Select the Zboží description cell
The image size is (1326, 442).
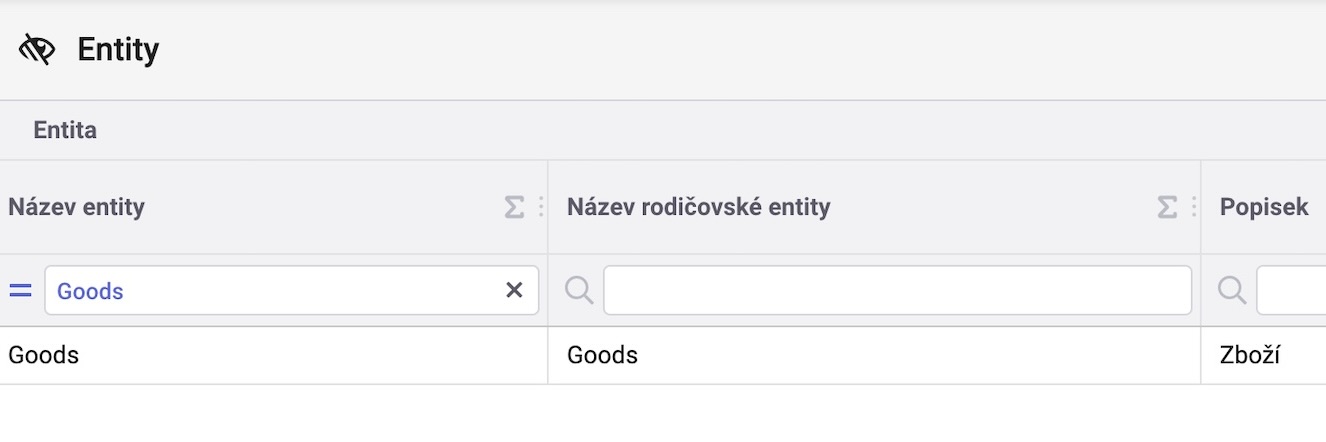(1263, 355)
